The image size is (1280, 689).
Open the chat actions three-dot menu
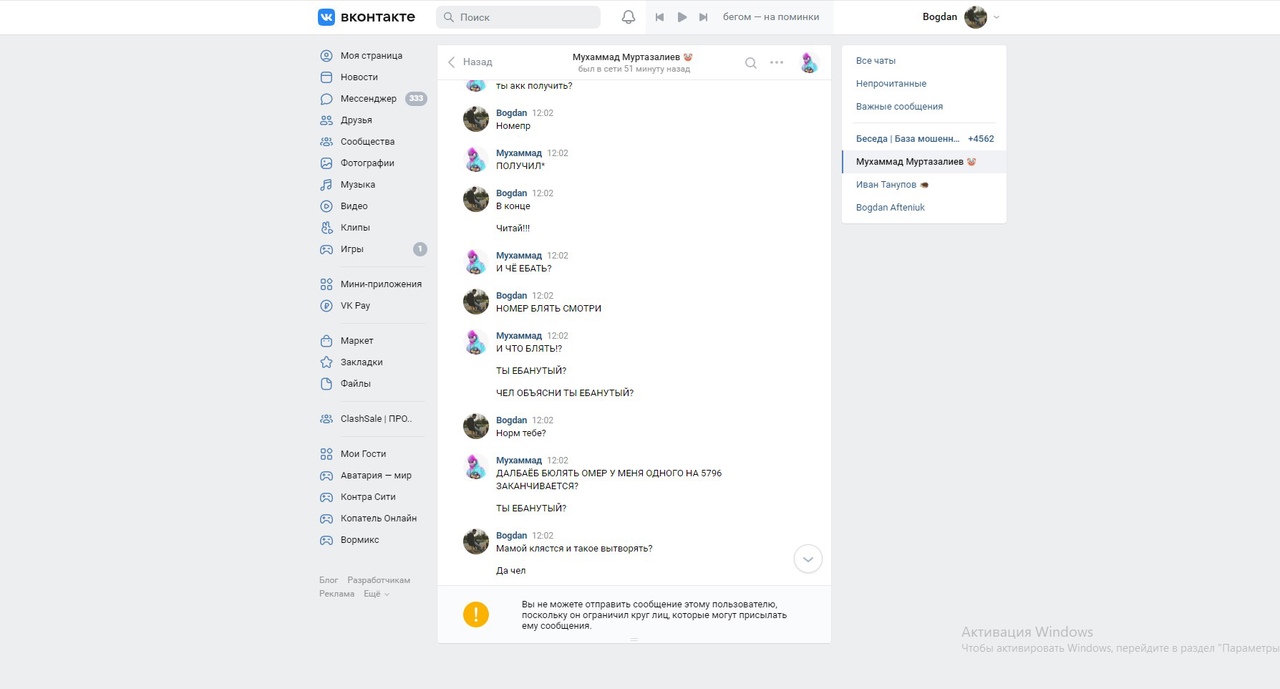point(777,63)
